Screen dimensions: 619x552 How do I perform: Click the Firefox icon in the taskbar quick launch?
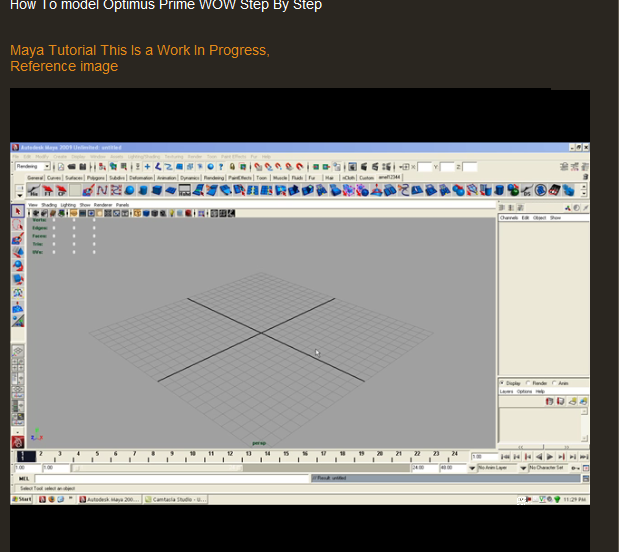pyautogui.click(x=51, y=499)
